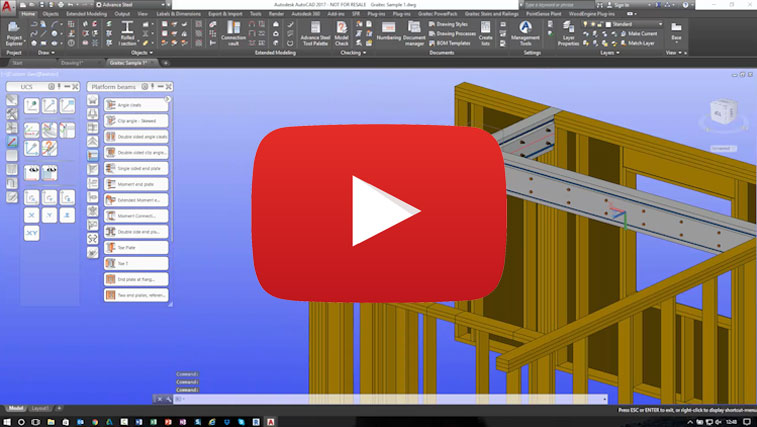Viewport: 757px width, 427px height.
Task: Choose Double sided angle cleats joint
Action: 136,137
